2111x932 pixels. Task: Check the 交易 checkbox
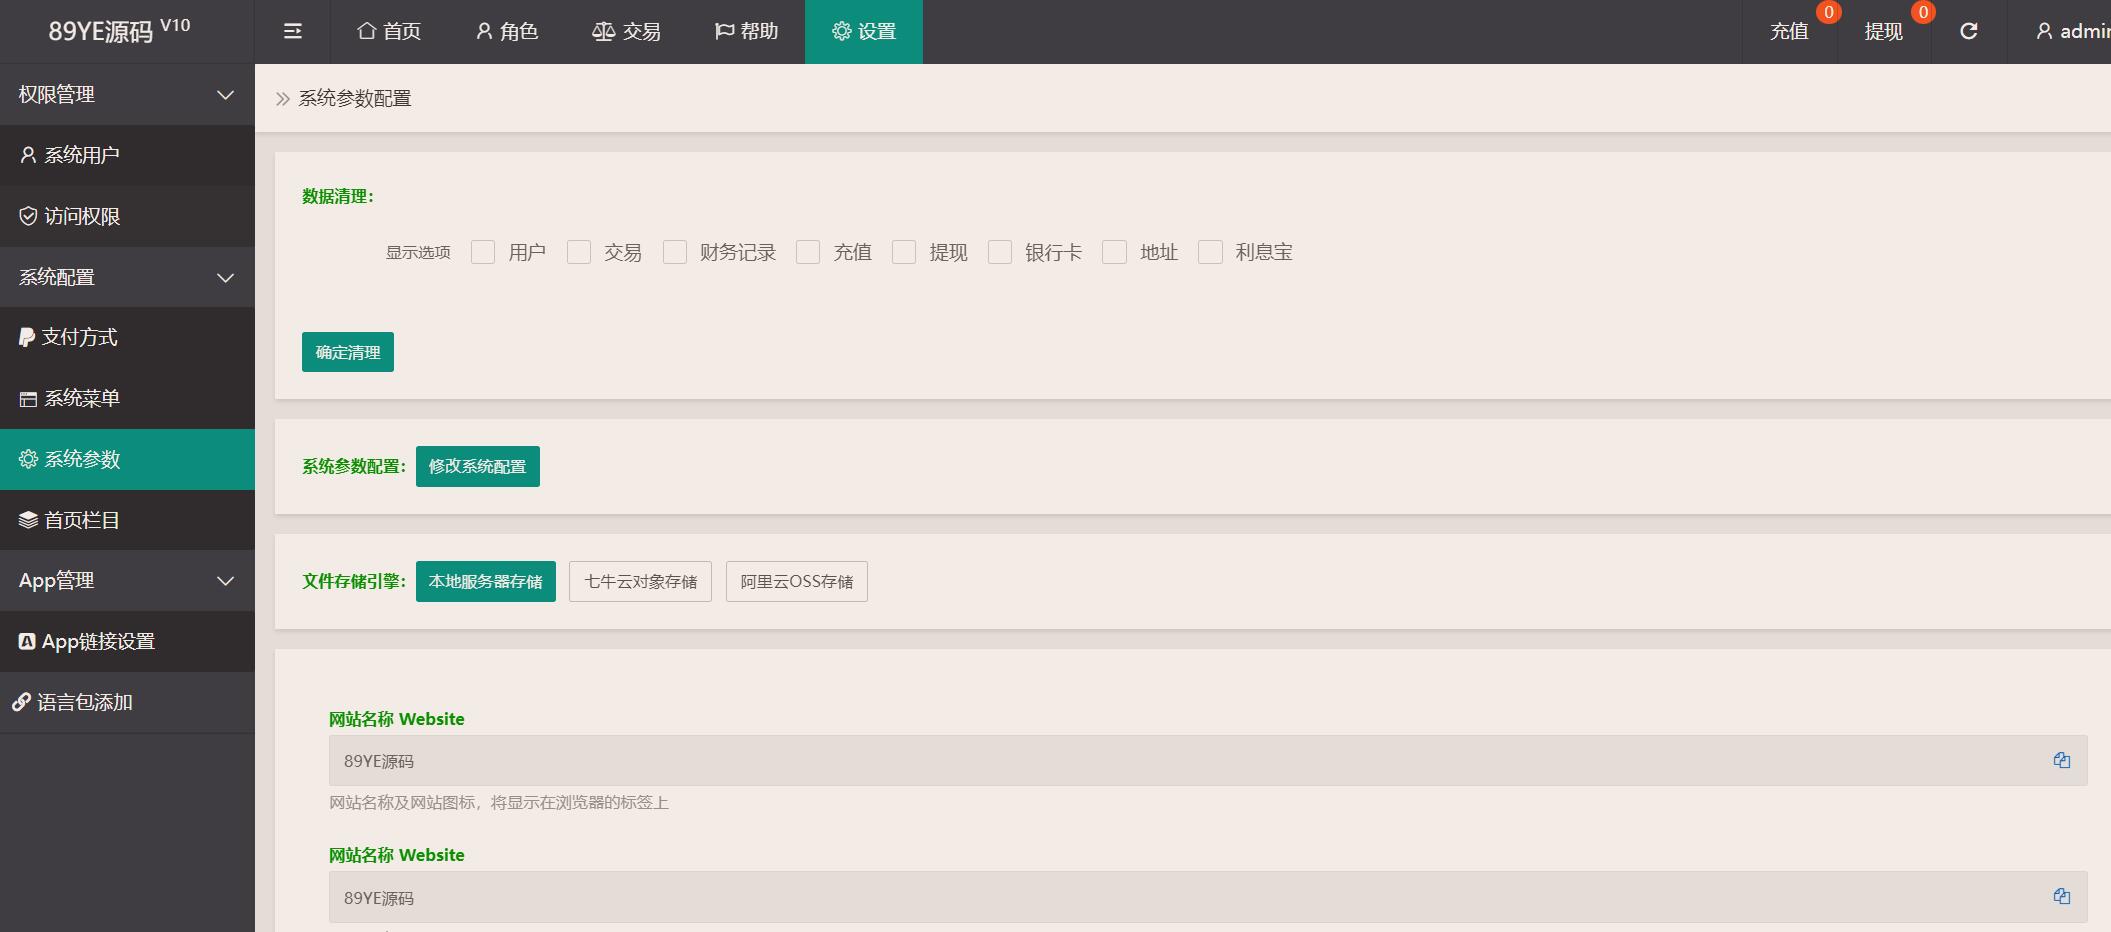tap(579, 252)
